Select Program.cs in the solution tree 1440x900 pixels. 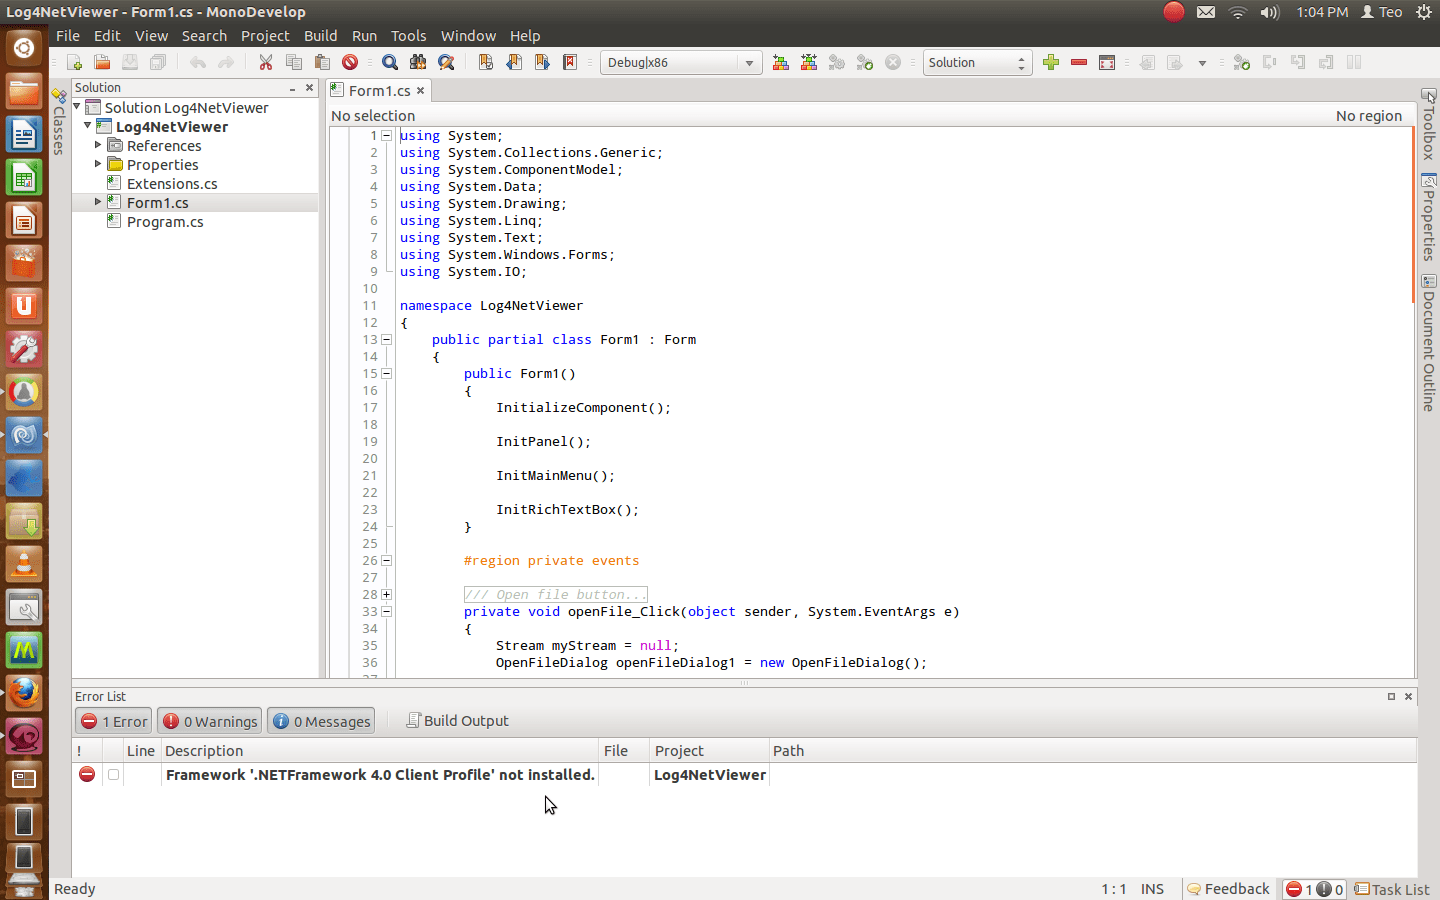point(165,222)
